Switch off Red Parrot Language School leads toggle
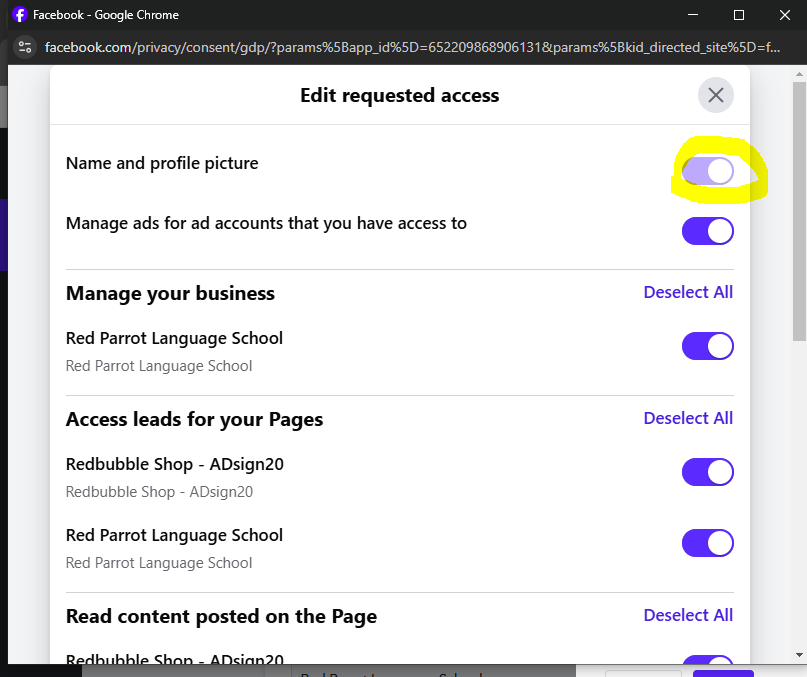The image size is (807, 677). coord(707,543)
